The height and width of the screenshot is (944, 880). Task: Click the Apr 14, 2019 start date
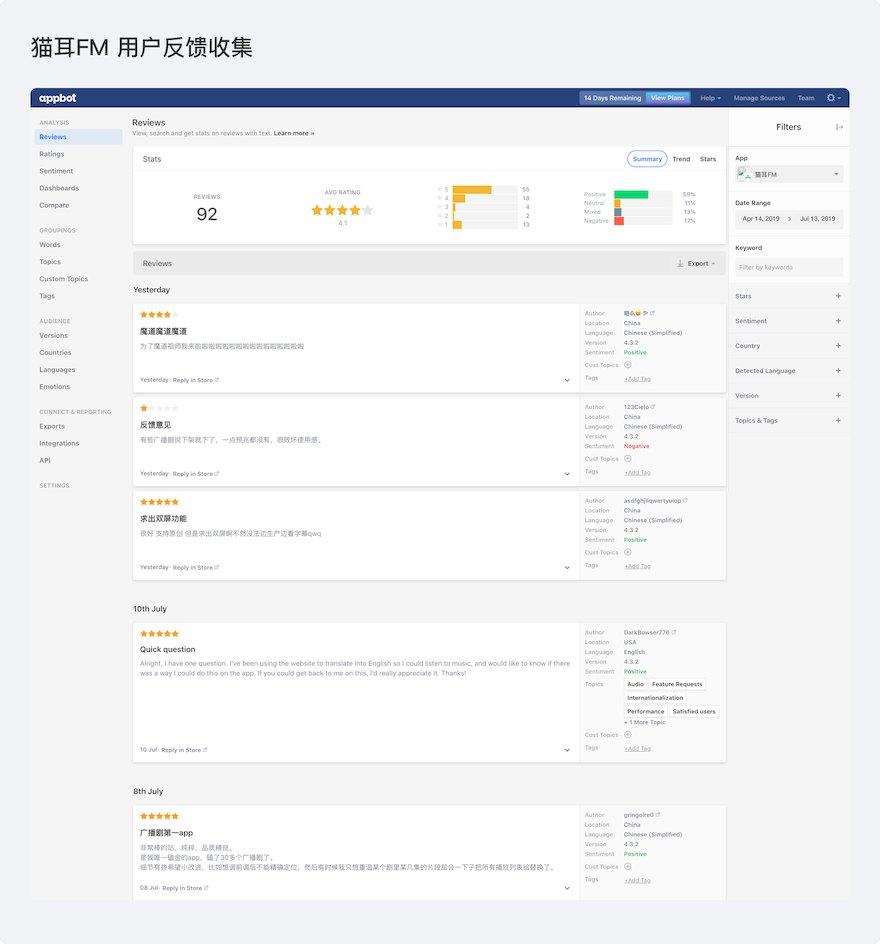click(x=761, y=219)
